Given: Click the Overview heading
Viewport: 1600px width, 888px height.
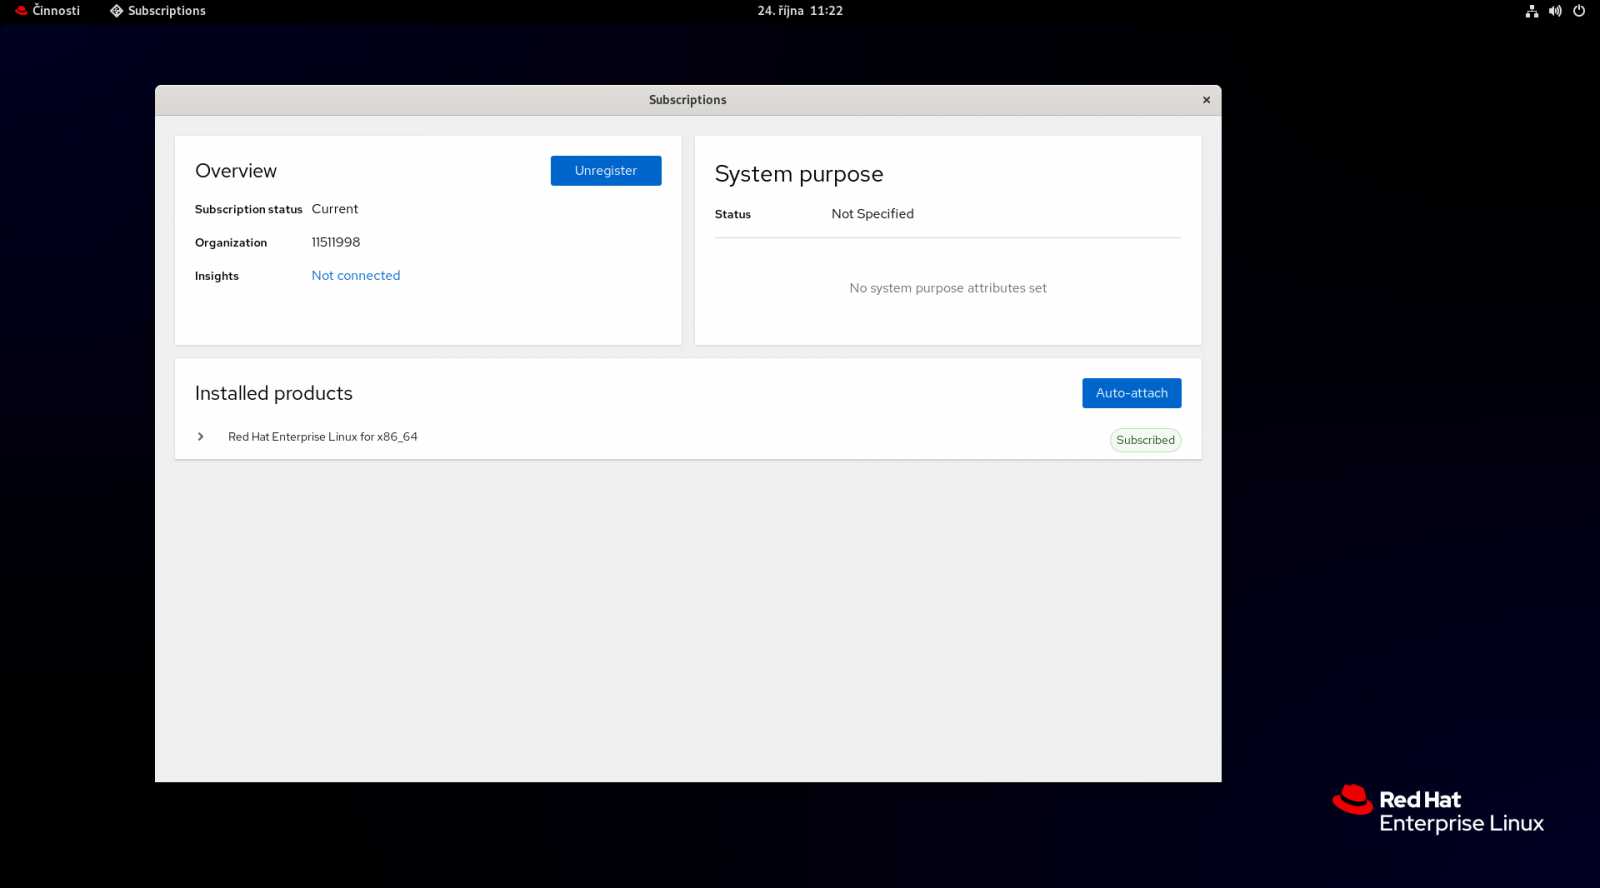Looking at the screenshot, I should coord(236,171).
